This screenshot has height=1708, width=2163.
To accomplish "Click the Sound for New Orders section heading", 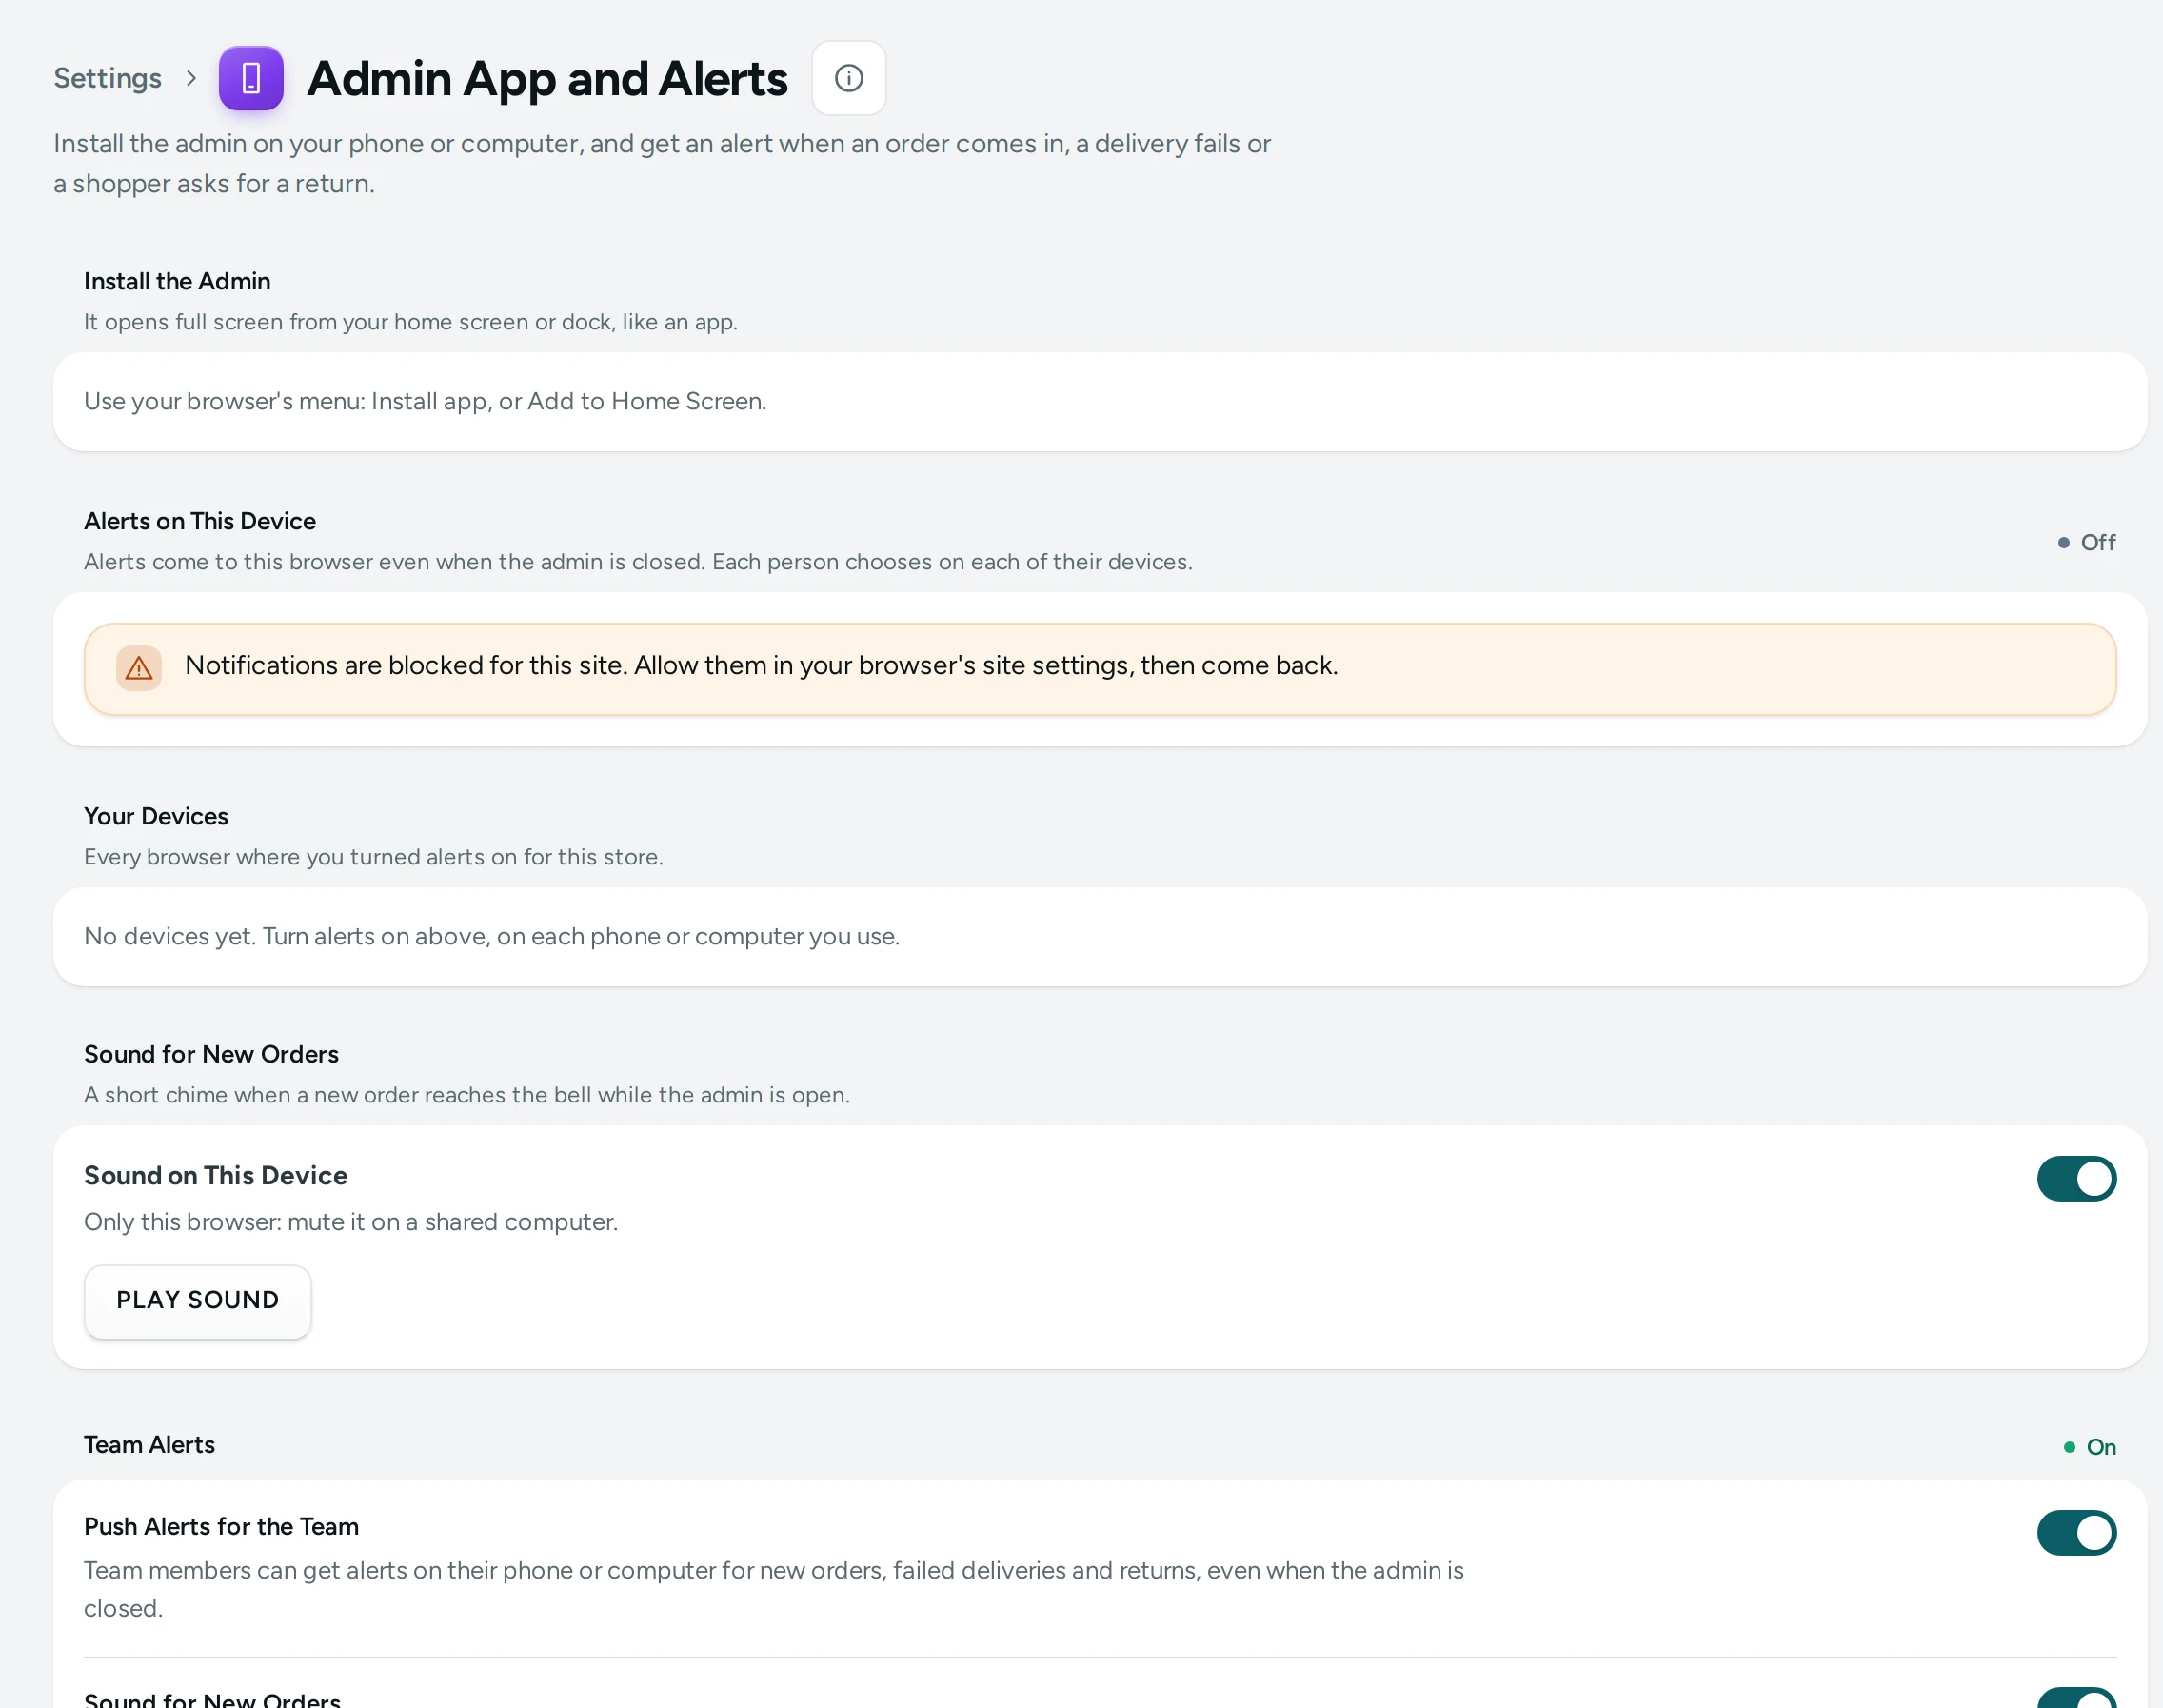I will tap(211, 1054).
